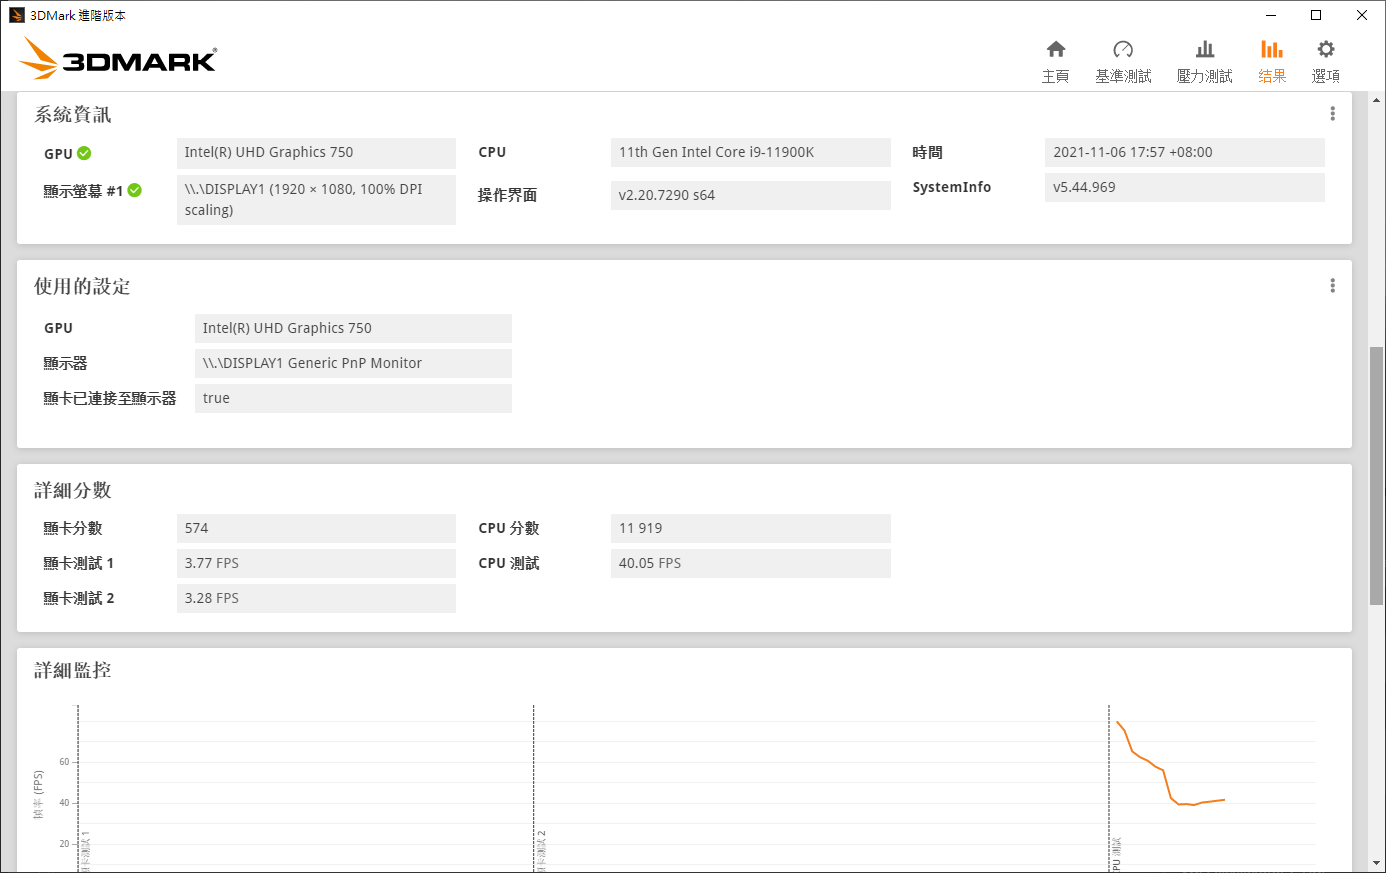The width and height of the screenshot is (1386, 873).
Task: Click the 3DMark app icon in title bar
Action: pos(17,15)
